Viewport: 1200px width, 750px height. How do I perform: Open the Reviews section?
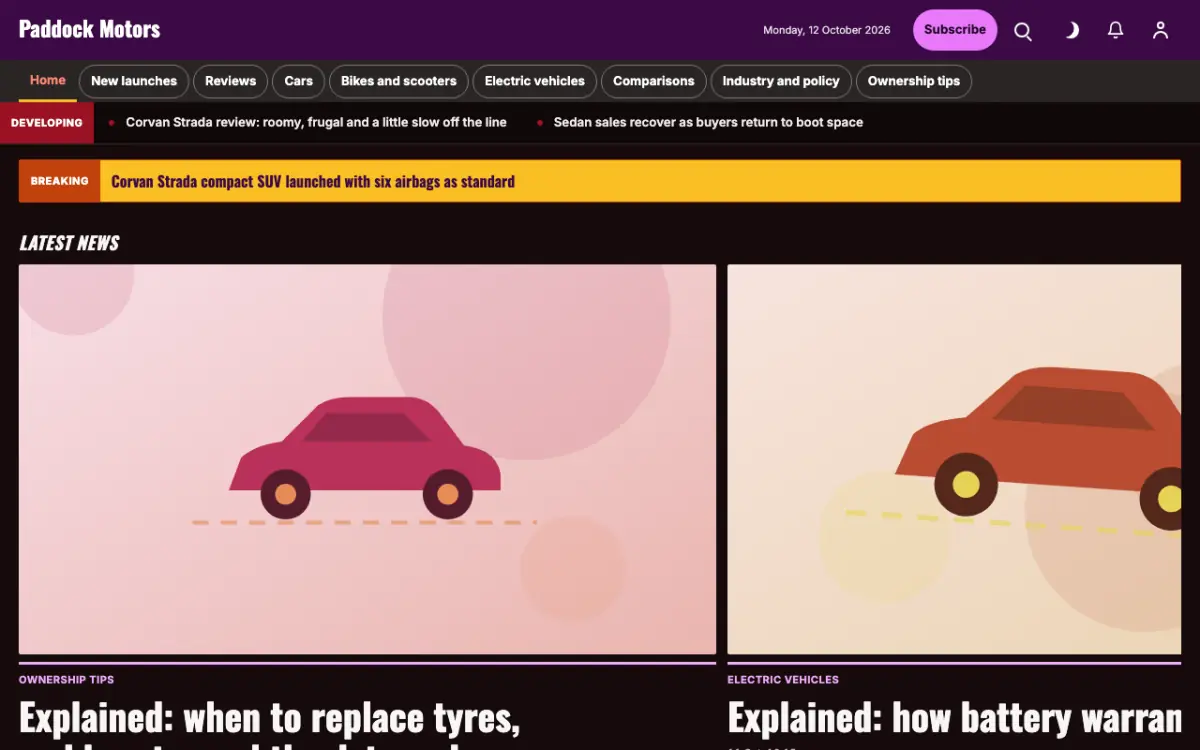click(x=230, y=81)
